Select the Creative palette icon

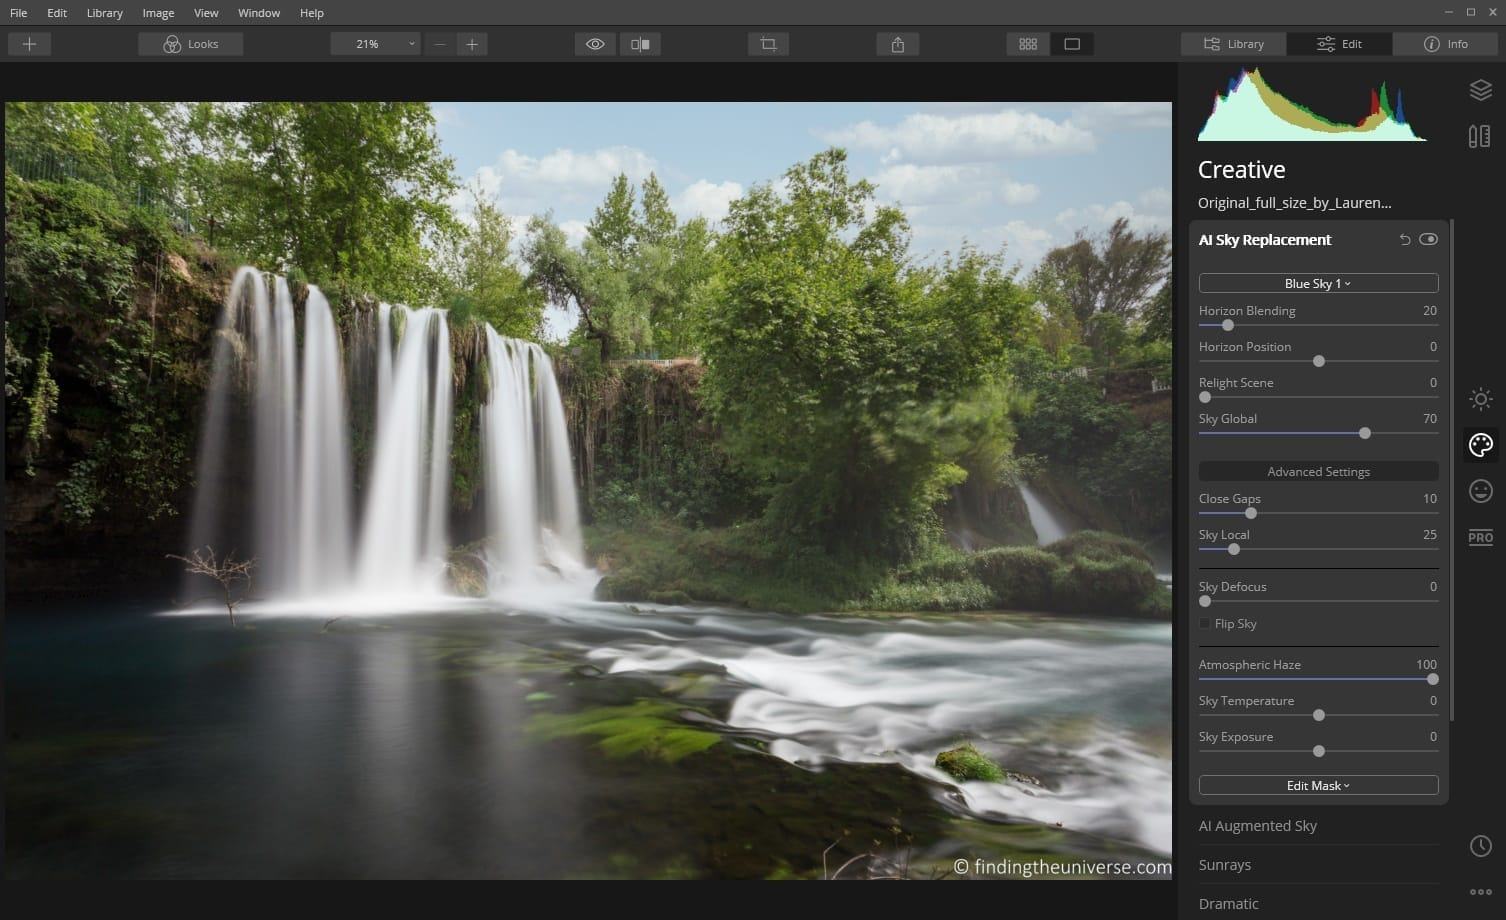pos(1480,444)
